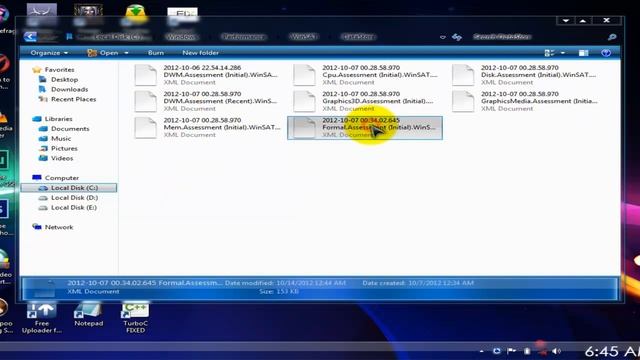Create a New folder
This screenshot has width=640, height=360.
[x=200, y=53]
